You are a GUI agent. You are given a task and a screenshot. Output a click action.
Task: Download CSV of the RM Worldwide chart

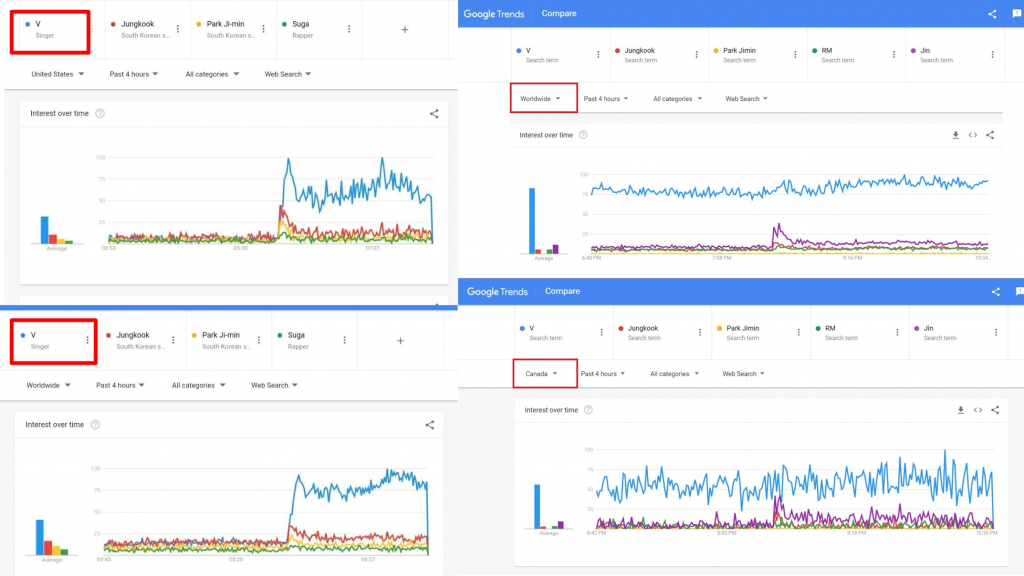pyautogui.click(x=955, y=135)
